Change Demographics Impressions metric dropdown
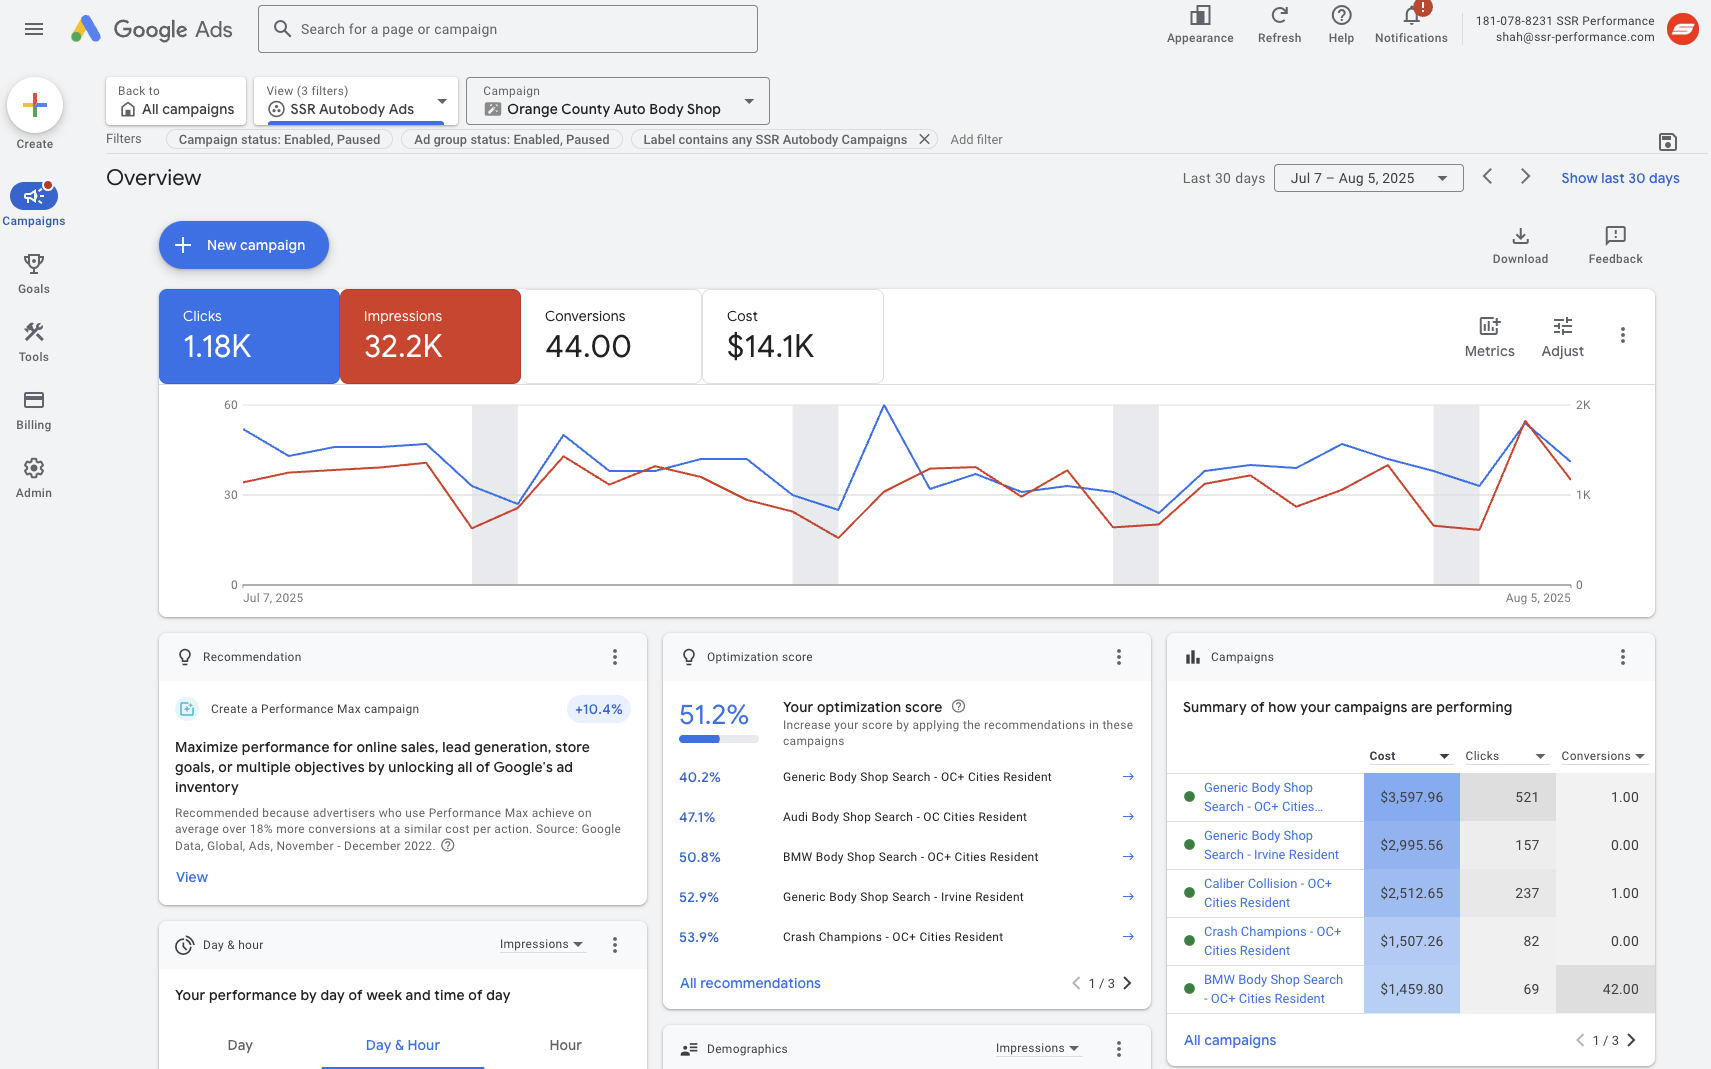This screenshot has height=1069, width=1711. pos(1037,1048)
